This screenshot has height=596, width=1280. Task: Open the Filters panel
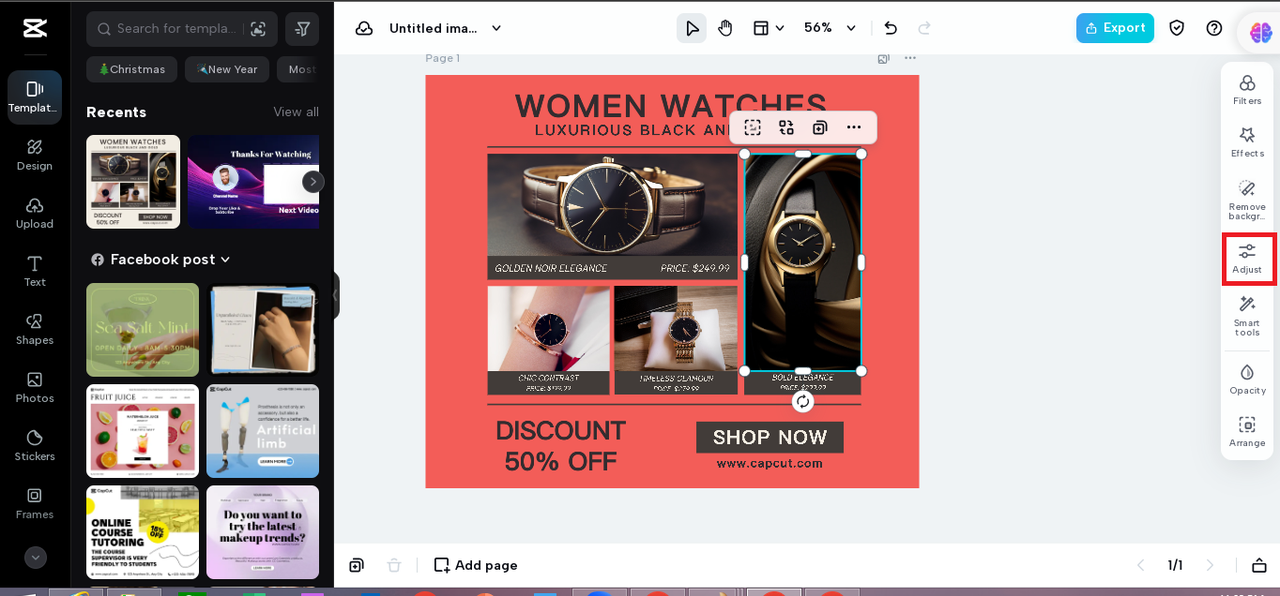pos(1247,89)
